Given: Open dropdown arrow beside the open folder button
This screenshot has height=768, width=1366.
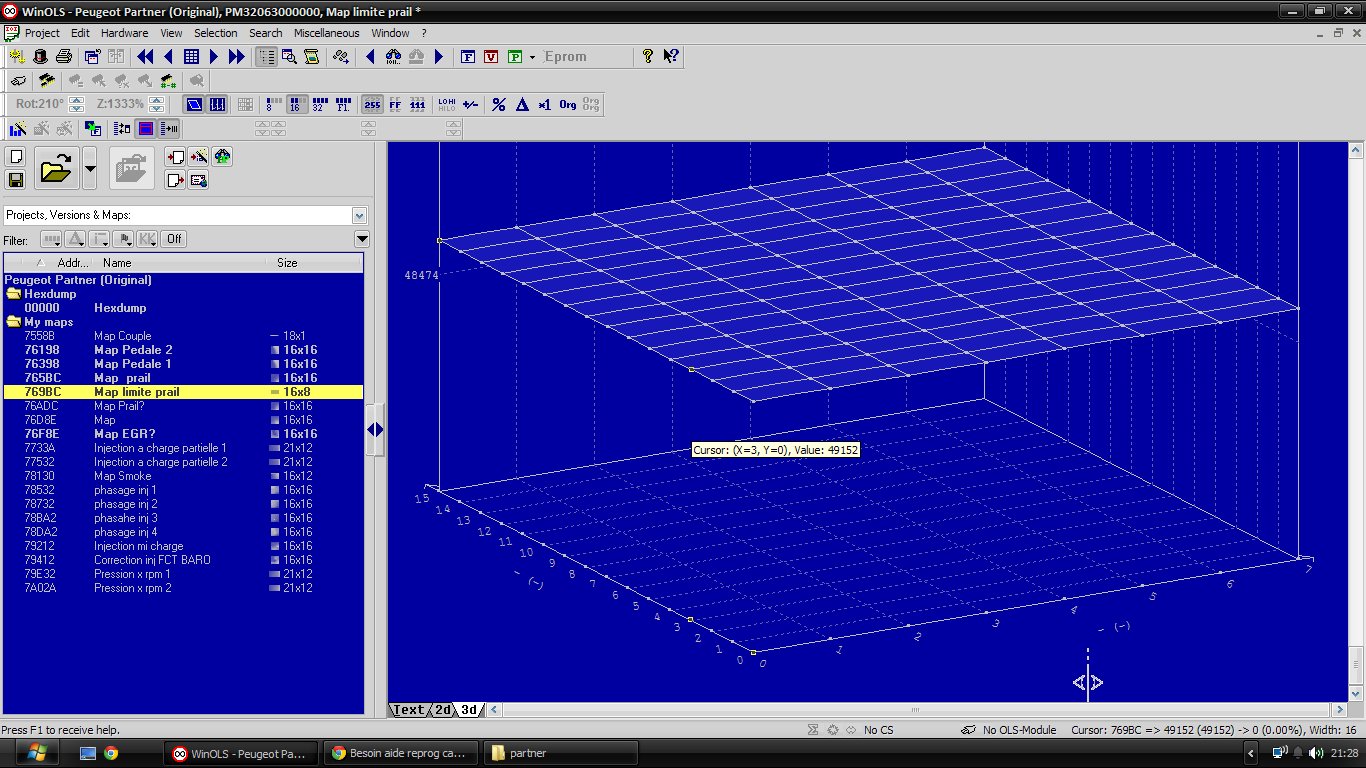Looking at the screenshot, I should 90,168.
